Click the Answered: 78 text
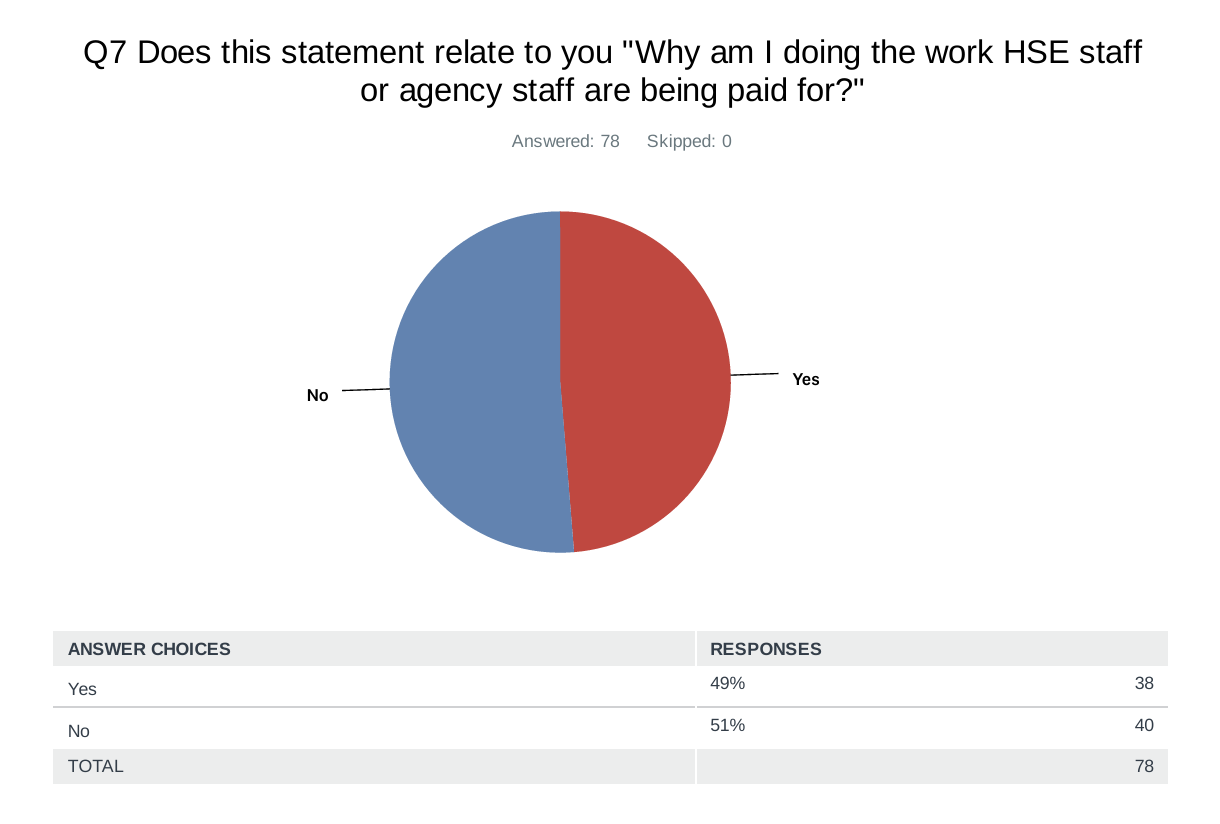 (566, 141)
